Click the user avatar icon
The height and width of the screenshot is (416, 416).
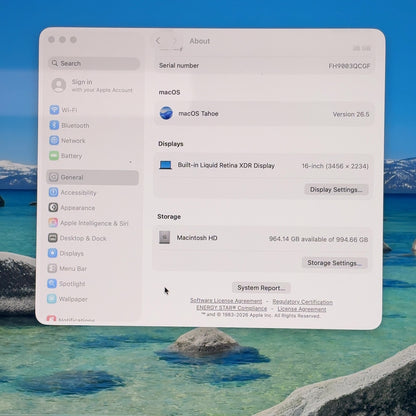[x=59, y=85]
